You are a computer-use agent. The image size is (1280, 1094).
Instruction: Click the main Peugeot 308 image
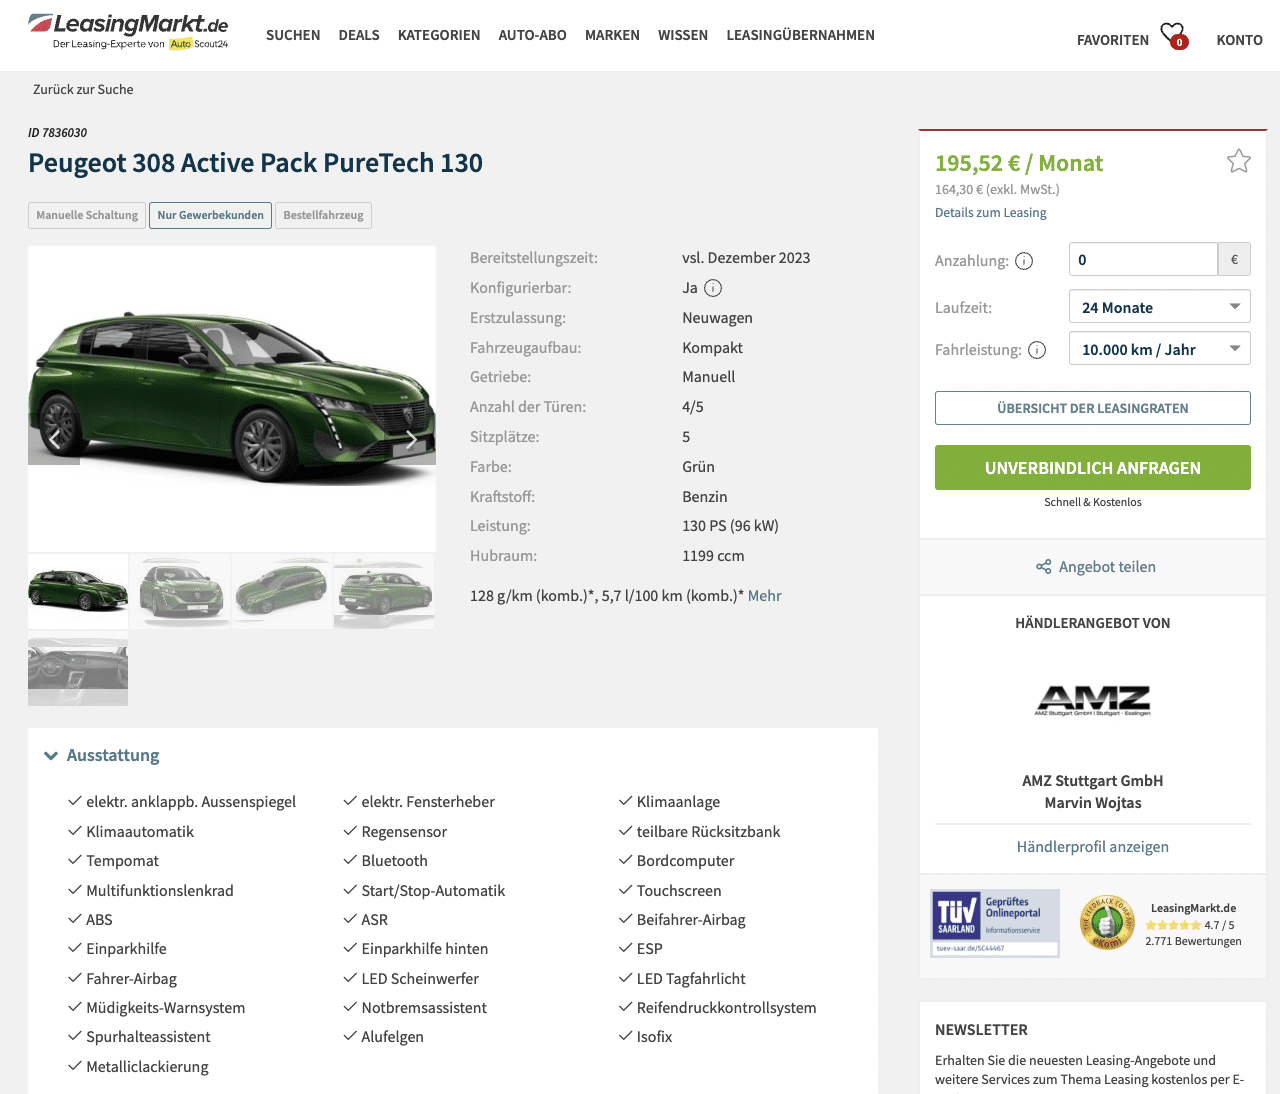tap(232, 398)
